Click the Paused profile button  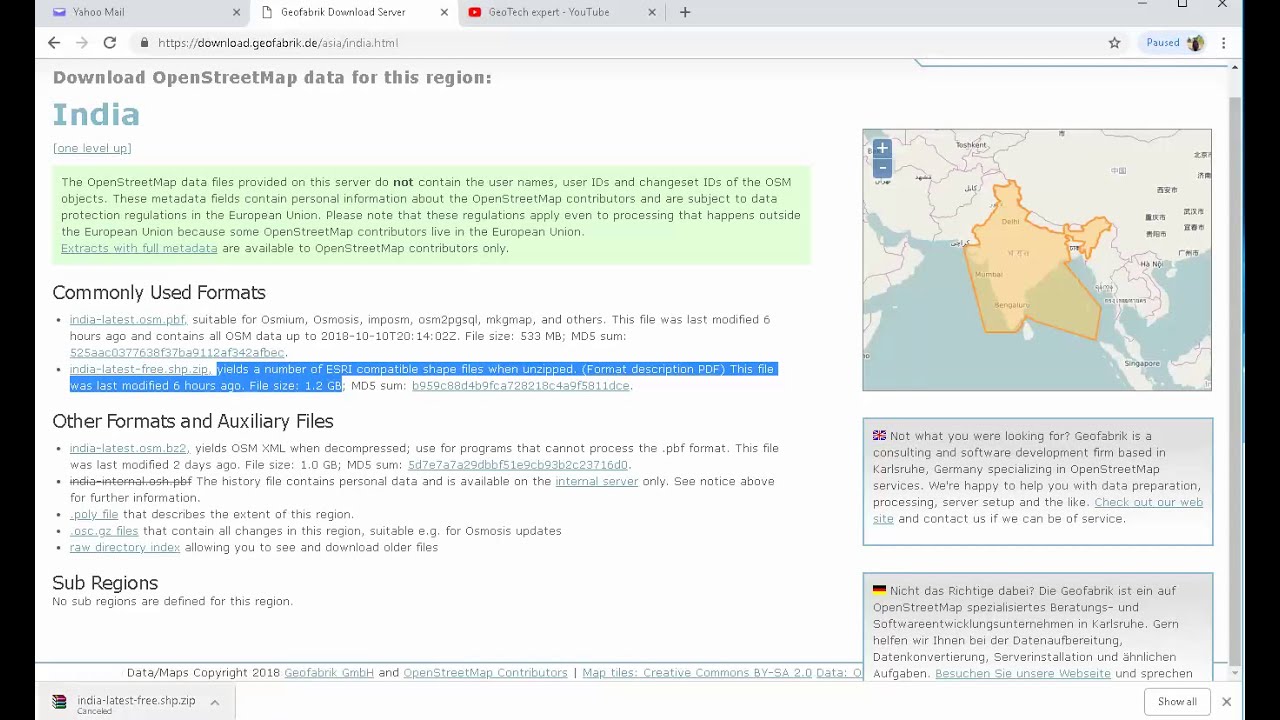click(1175, 43)
